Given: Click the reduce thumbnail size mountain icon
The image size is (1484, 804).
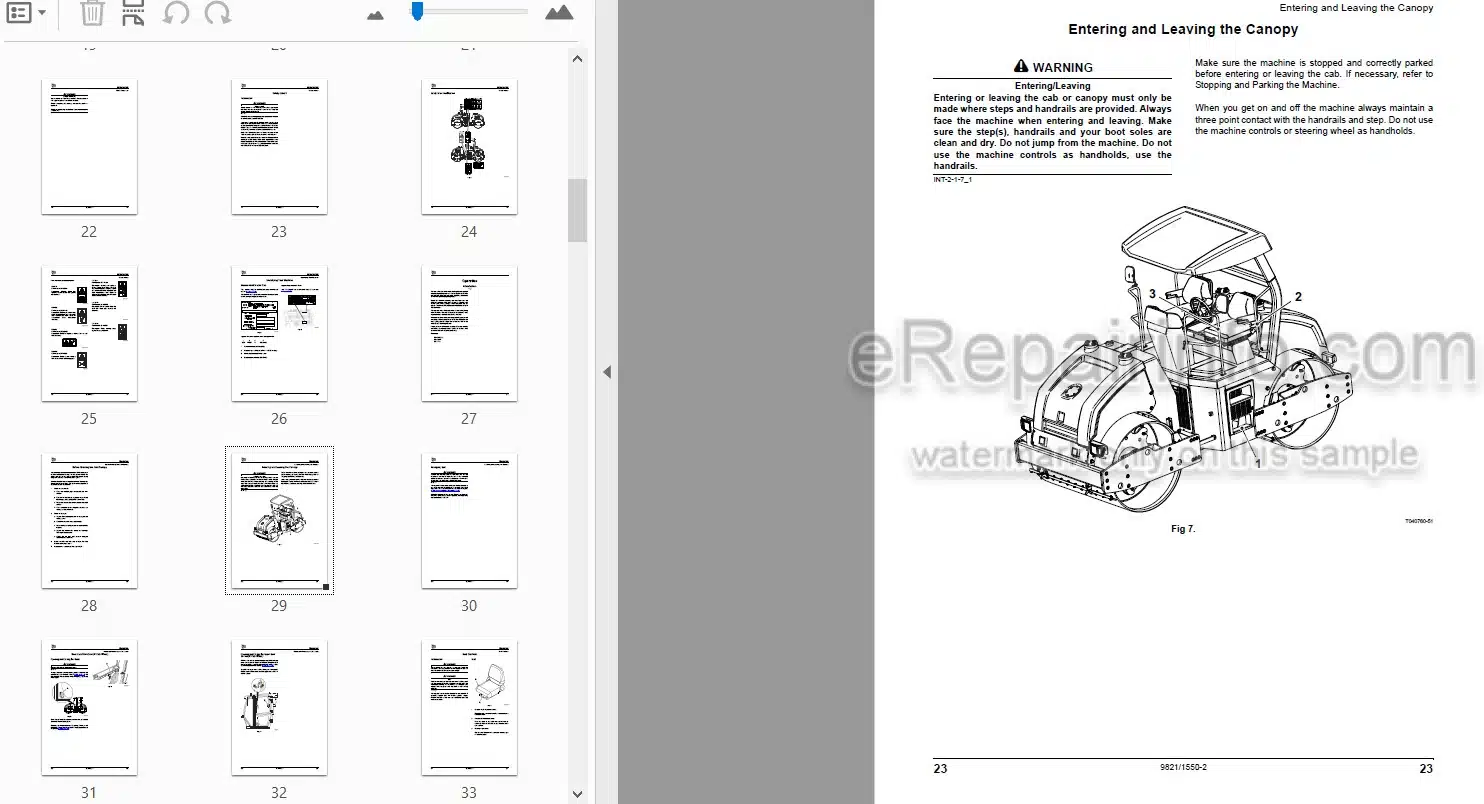Looking at the screenshot, I should point(376,14).
